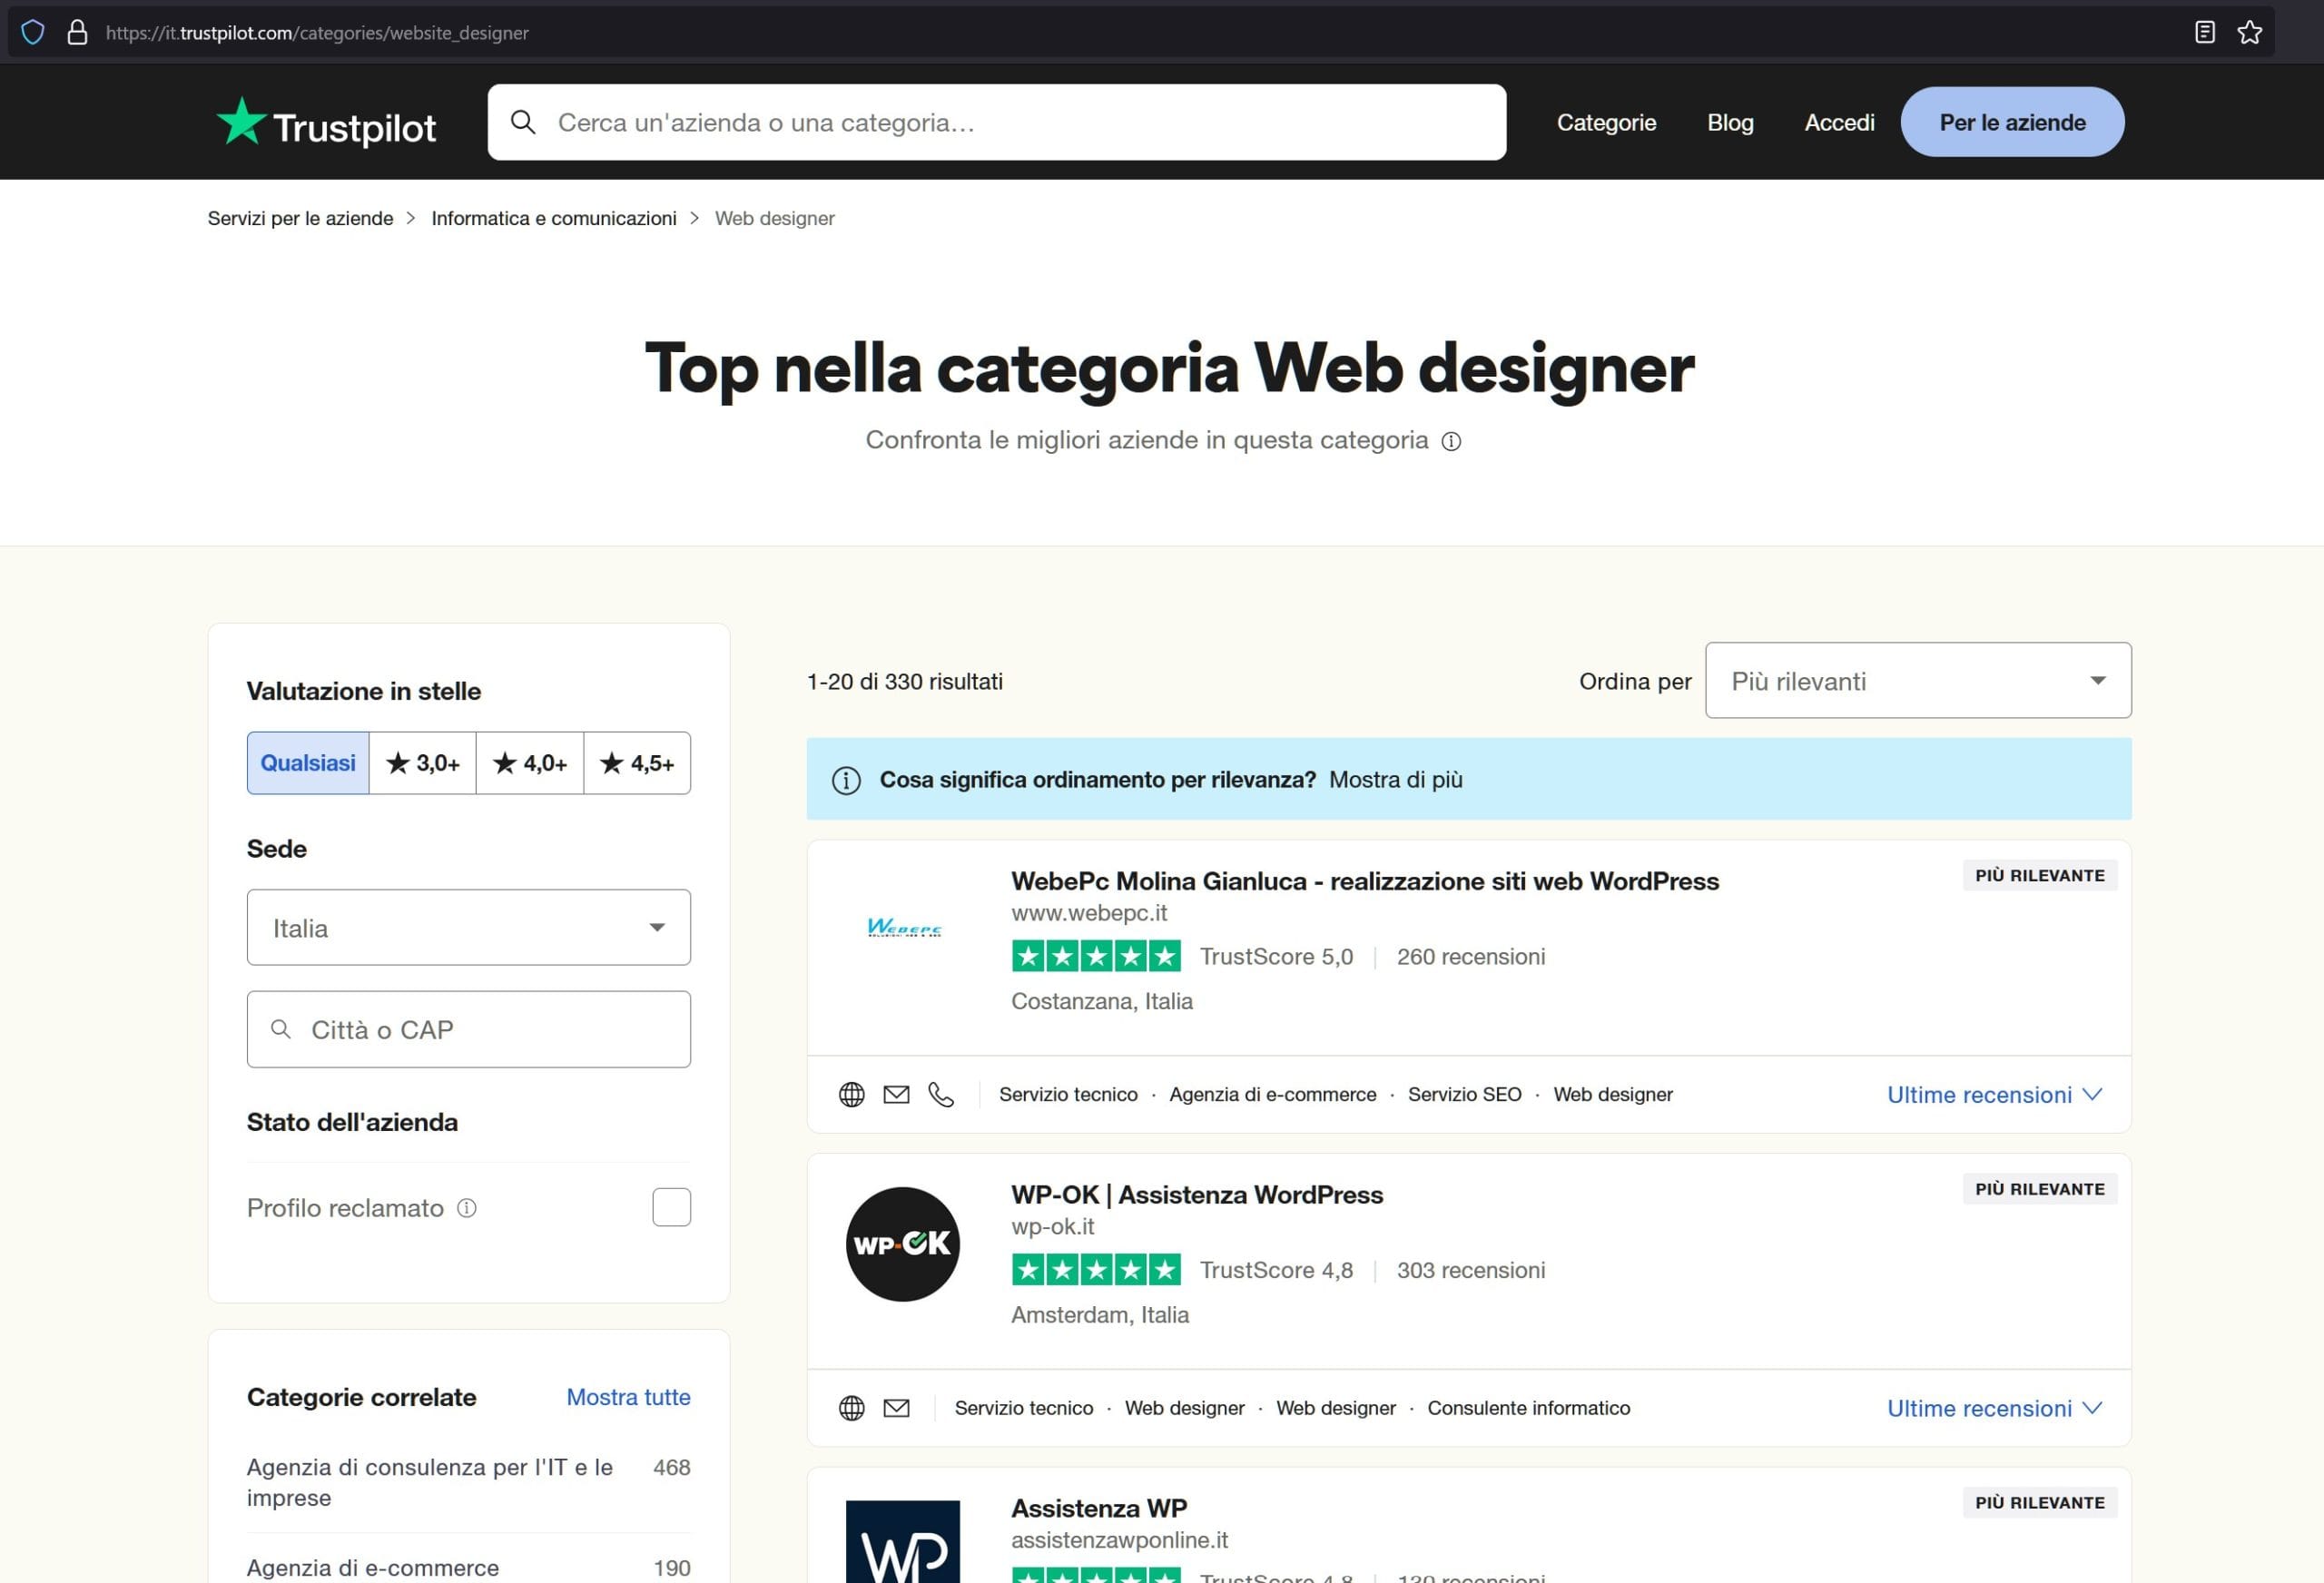Viewport: 2324px width, 1583px height.
Task: Open WebePc Molina Gianluca listing title
Action: coord(1365,881)
